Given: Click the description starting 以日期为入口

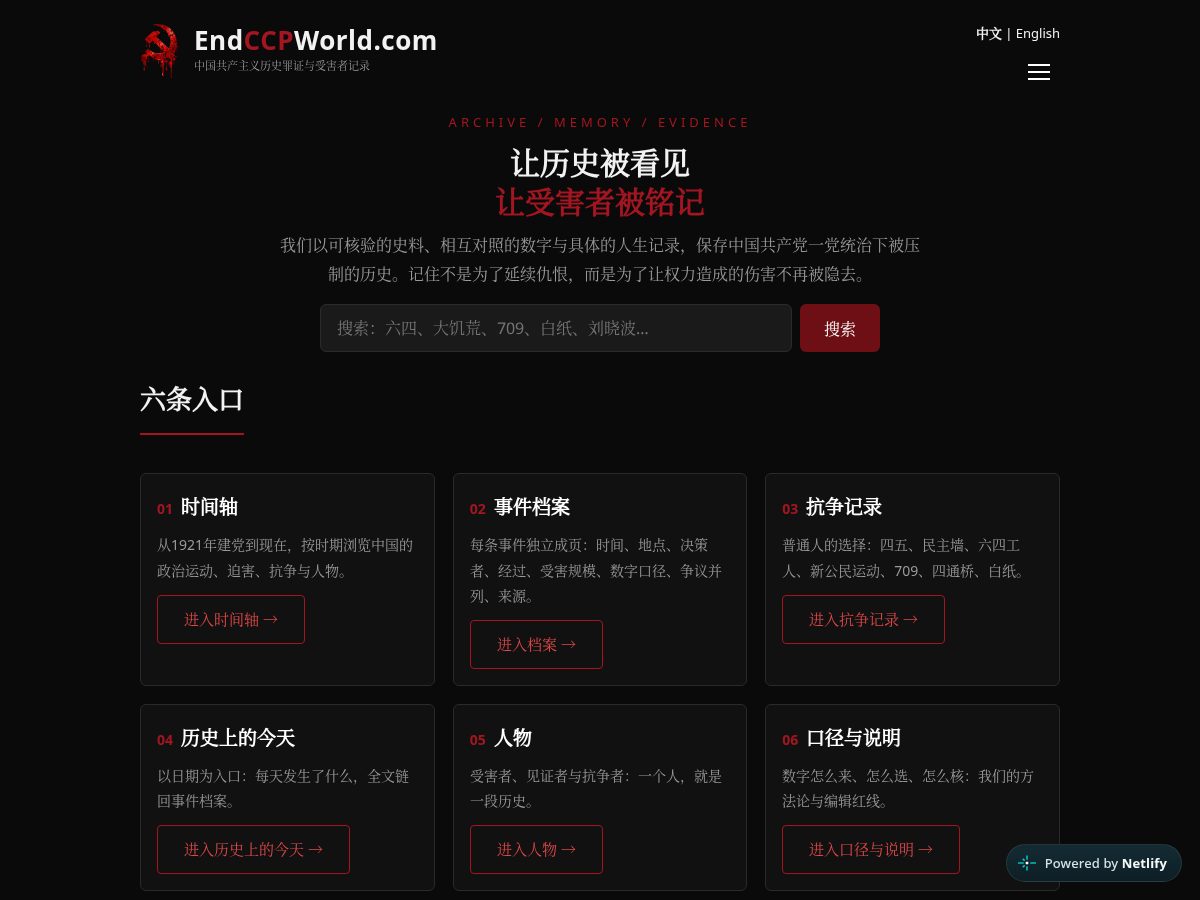Looking at the screenshot, I should coord(284,788).
